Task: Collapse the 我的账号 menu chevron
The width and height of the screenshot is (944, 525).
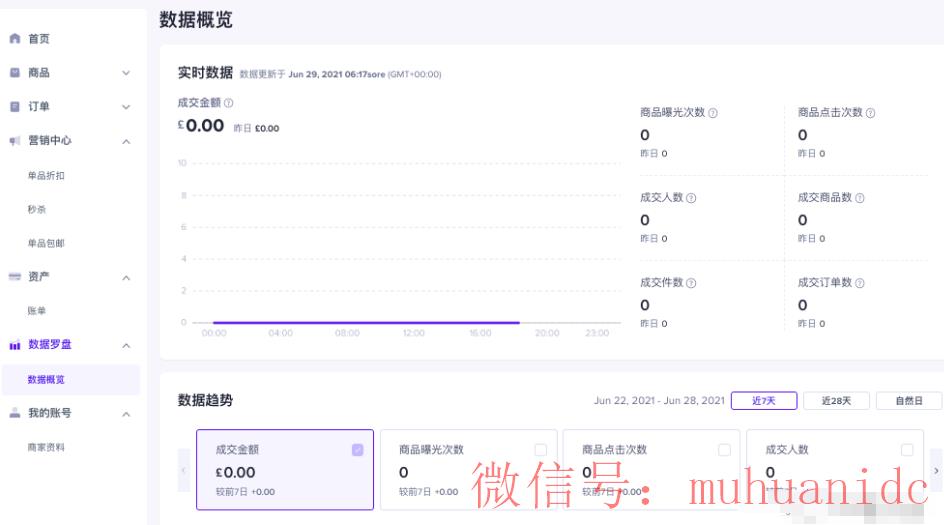Action: 126,414
